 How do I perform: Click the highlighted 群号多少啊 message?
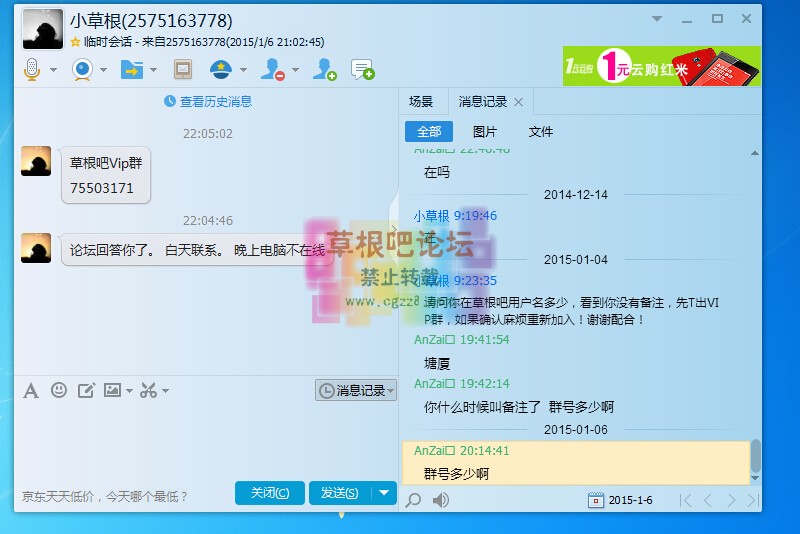pos(456,474)
